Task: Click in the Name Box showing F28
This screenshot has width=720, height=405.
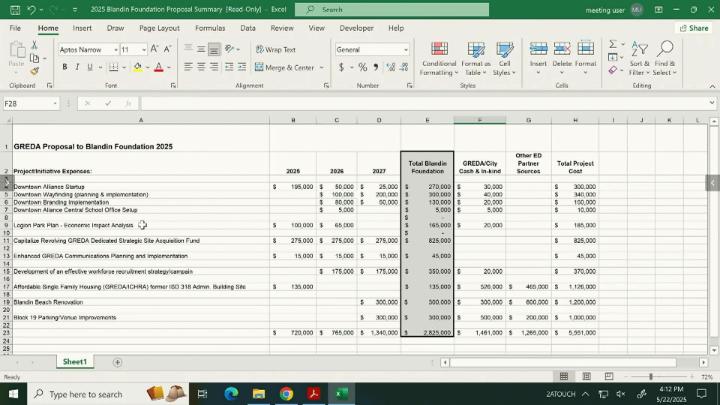Action: 28,104
